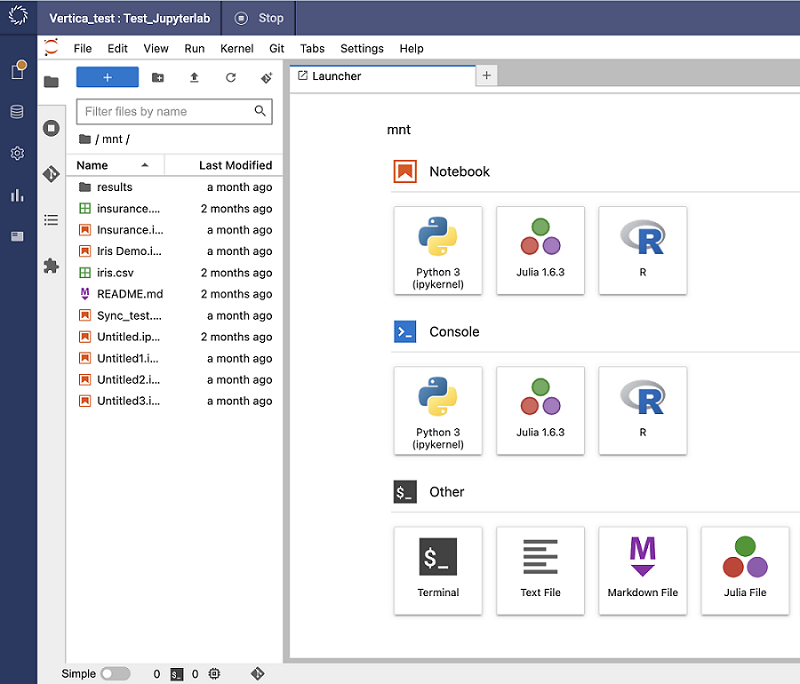Click the search magnifier in filter box
The height and width of the screenshot is (684, 800).
point(260,111)
